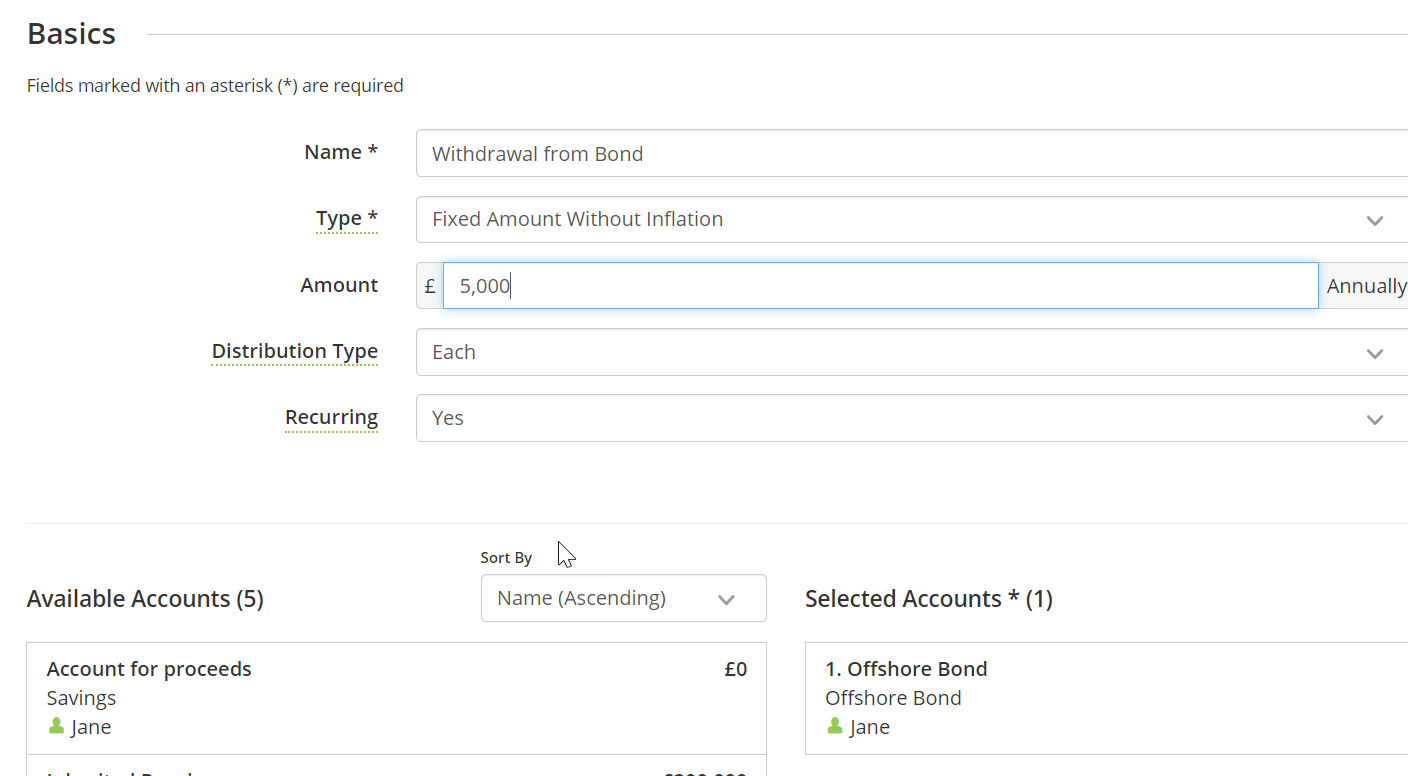Click the Annually frequency label
This screenshot has width=1408, height=776.
[x=1367, y=286]
